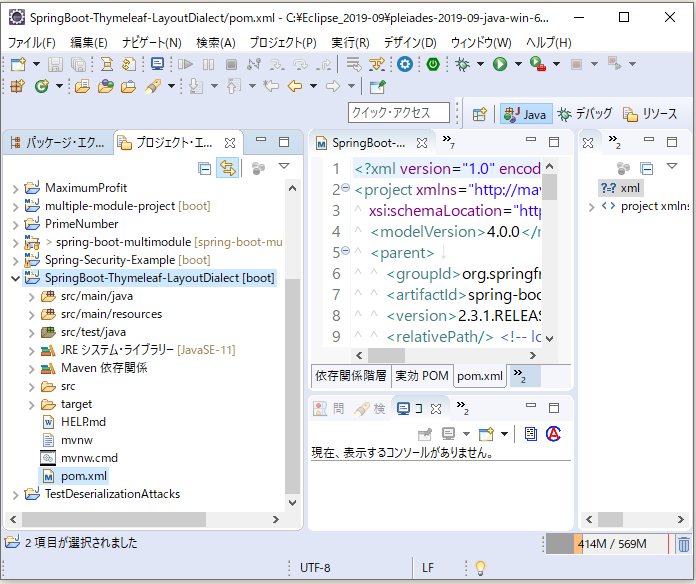Click the Save All icon in toolbar
Image resolution: width=696 pixels, height=584 pixels.
[79, 64]
